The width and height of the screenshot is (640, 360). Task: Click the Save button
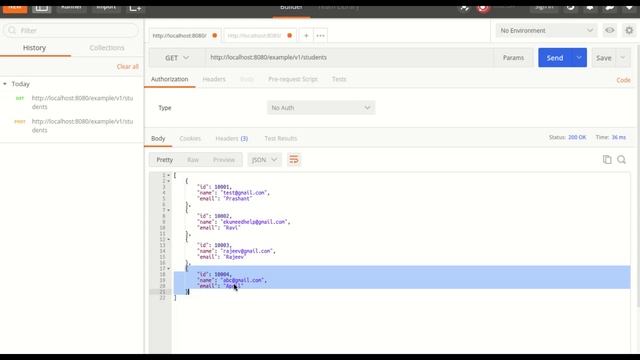(x=603, y=58)
